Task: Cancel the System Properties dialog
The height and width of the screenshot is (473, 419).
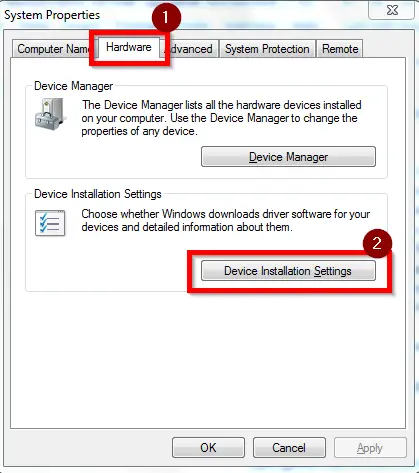Action: pos(289,448)
